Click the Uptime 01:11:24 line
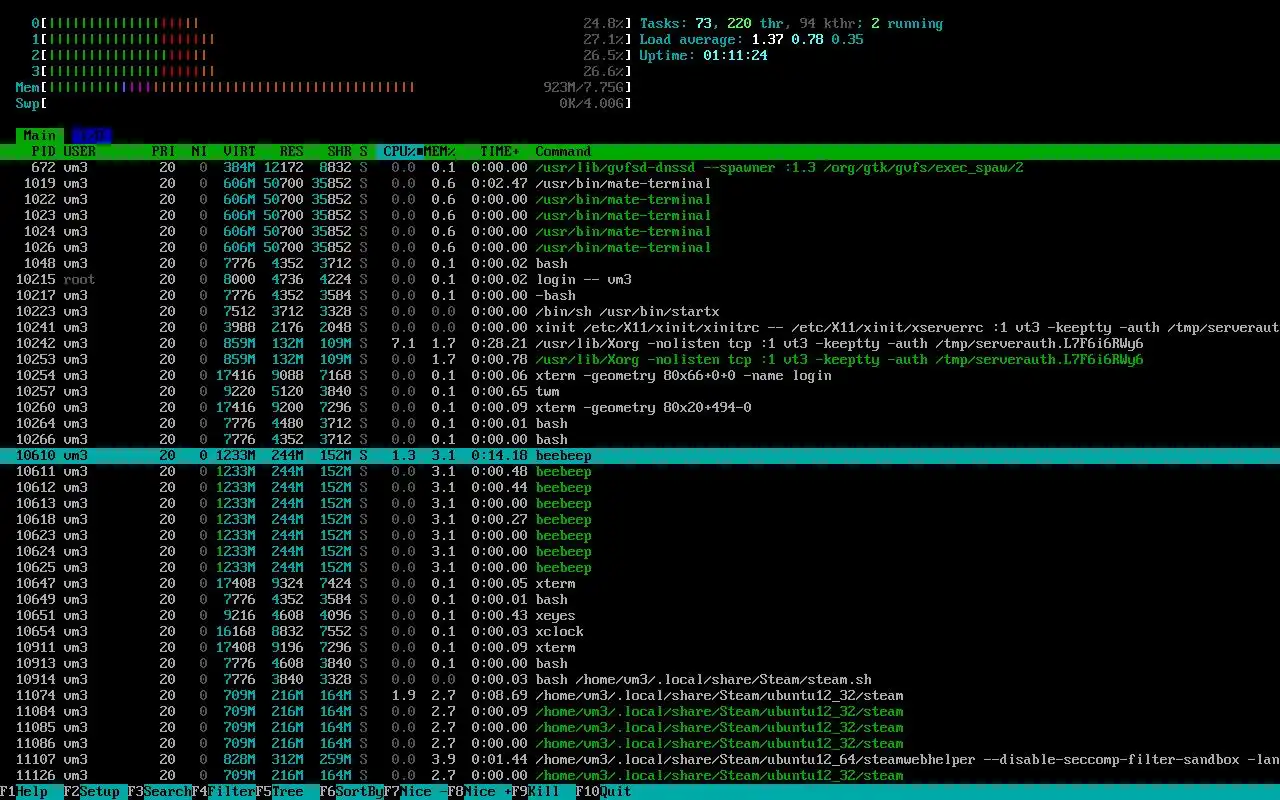Image resolution: width=1280 pixels, height=800 pixels. [x=704, y=55]
